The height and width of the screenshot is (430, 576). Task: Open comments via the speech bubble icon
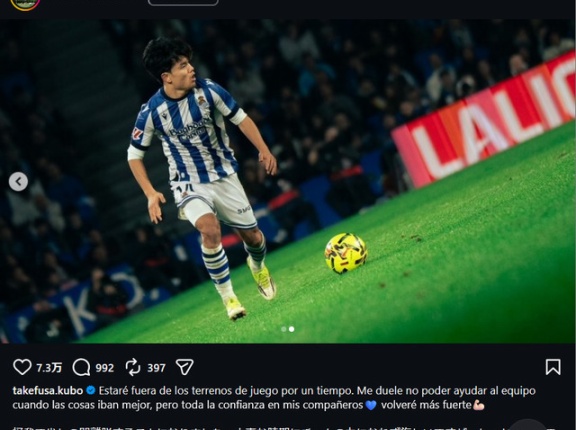click(x=81, y=367)
